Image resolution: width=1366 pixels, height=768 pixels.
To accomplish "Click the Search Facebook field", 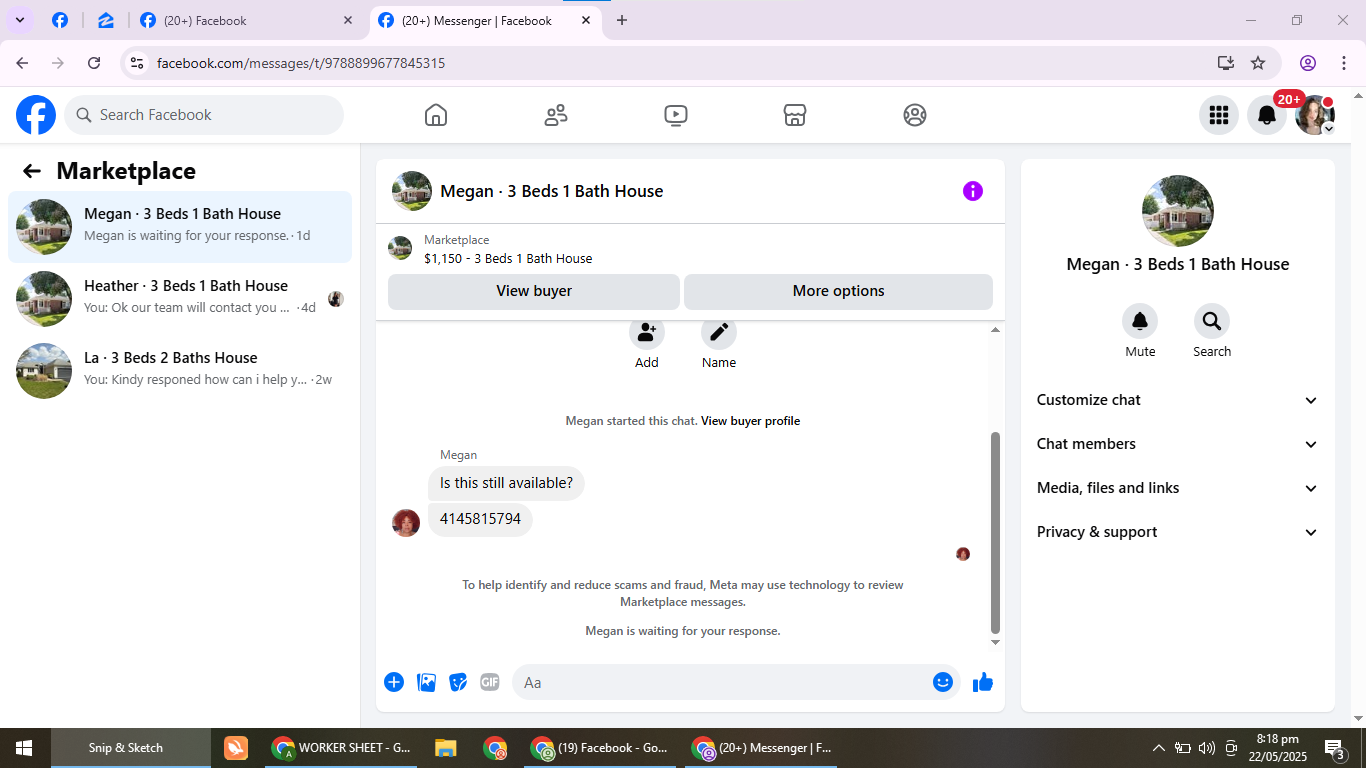I will pos(204,115).
